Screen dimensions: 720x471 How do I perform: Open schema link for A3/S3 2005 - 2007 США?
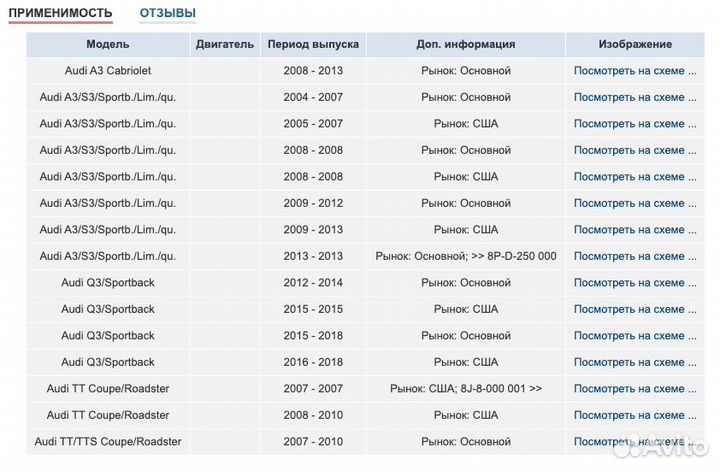click(x=635, y=124)
